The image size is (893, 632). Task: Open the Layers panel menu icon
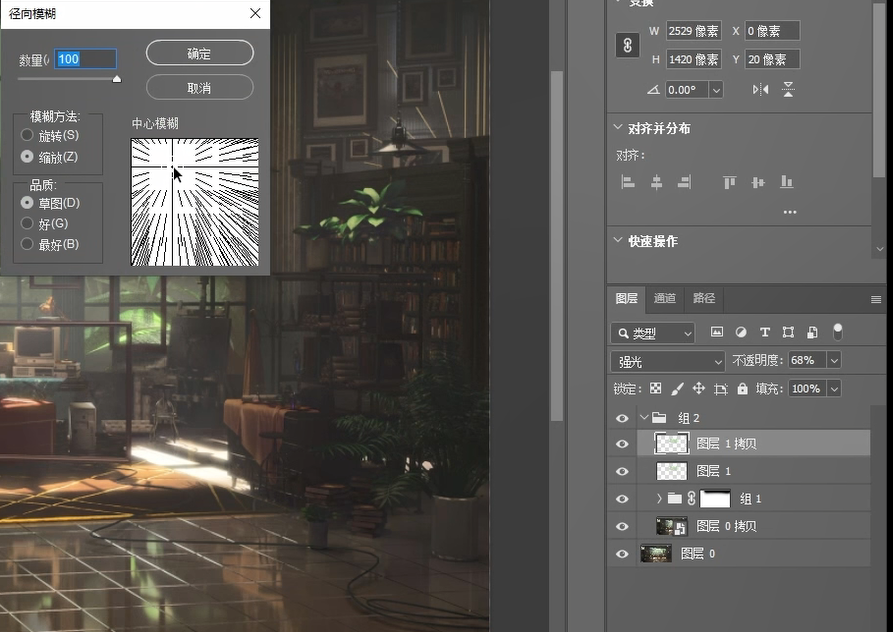(x=876, y=299)
